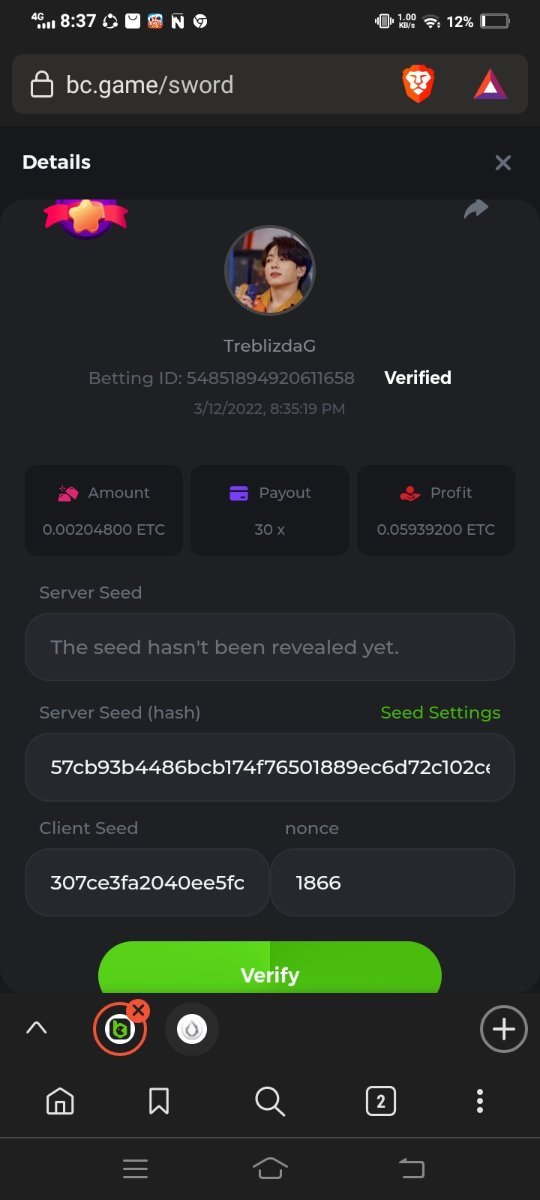Image resolution: width=540 pixels, height=1200 pixels.
Task: Open TreblizdaG's profile avatar
Action: click(x=270, y=270)
